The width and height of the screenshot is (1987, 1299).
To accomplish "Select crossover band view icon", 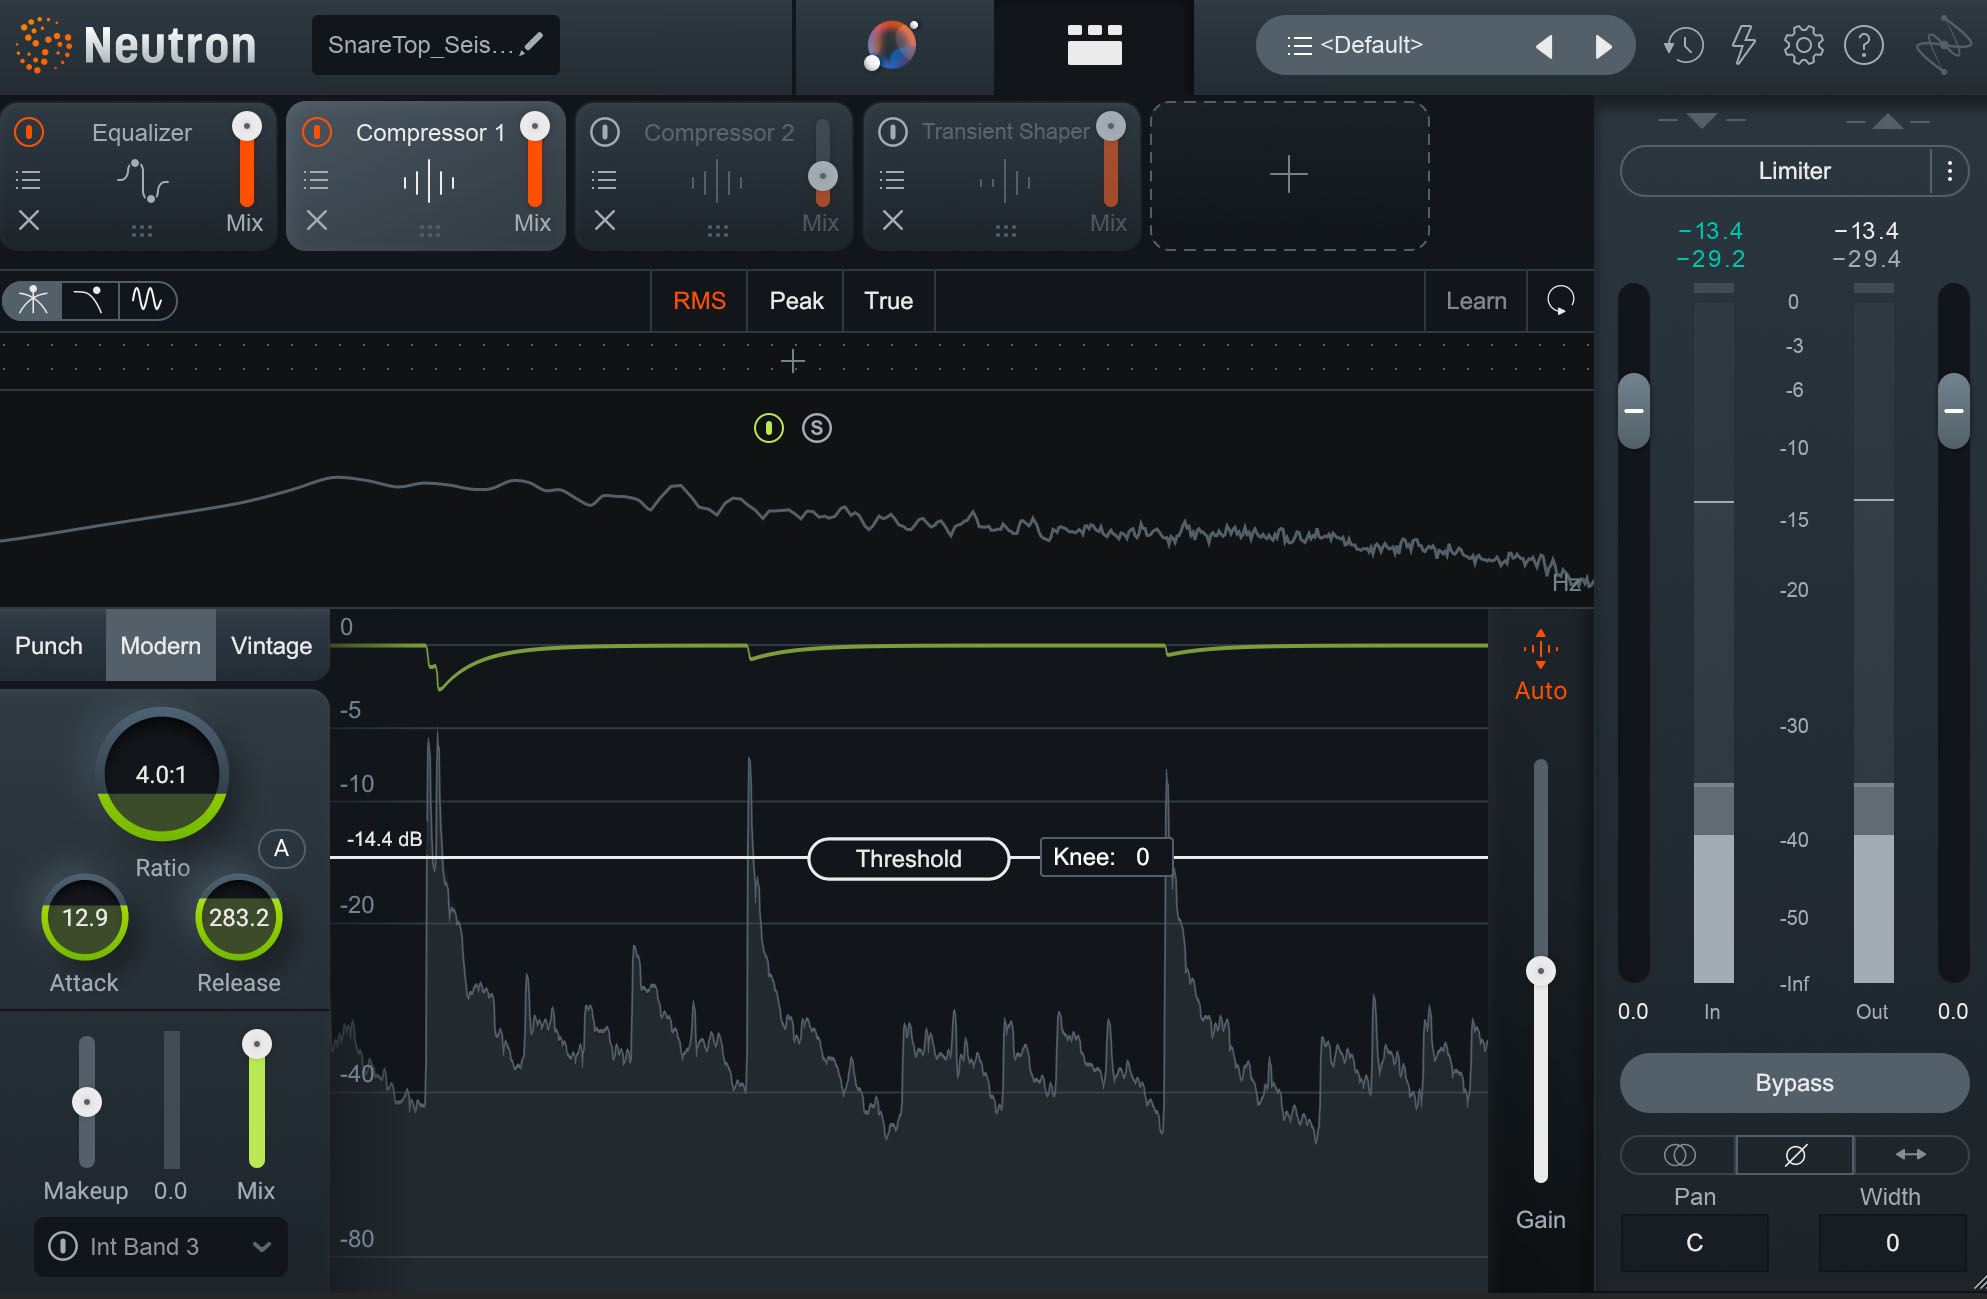I will [x=33, y=300].
